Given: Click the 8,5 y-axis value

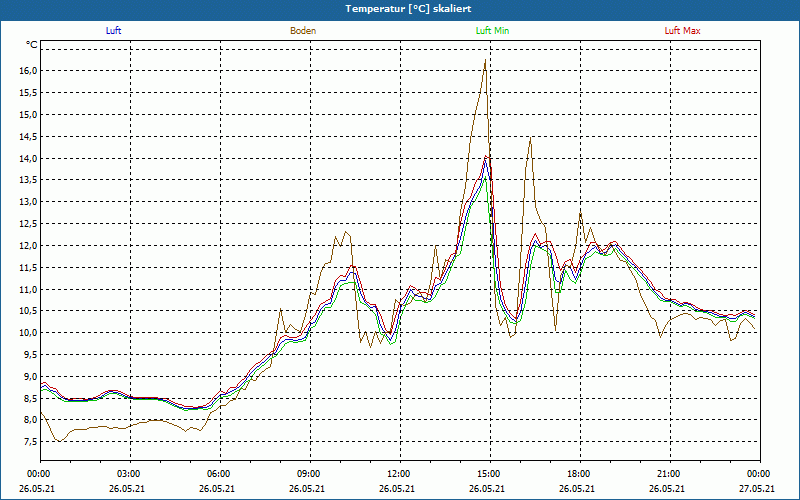Looking at the screenshot, I should click(31, 399).
